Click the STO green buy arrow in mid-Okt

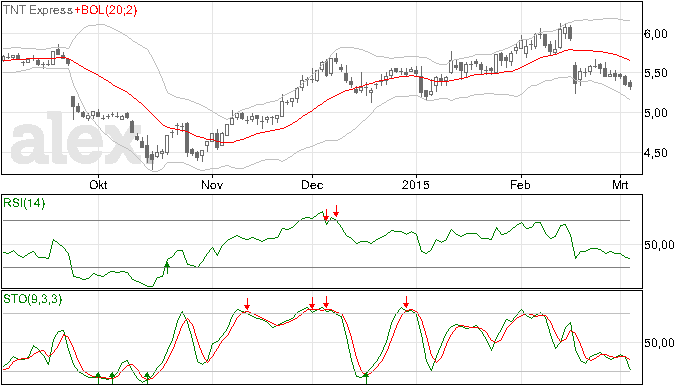[147, 378]
